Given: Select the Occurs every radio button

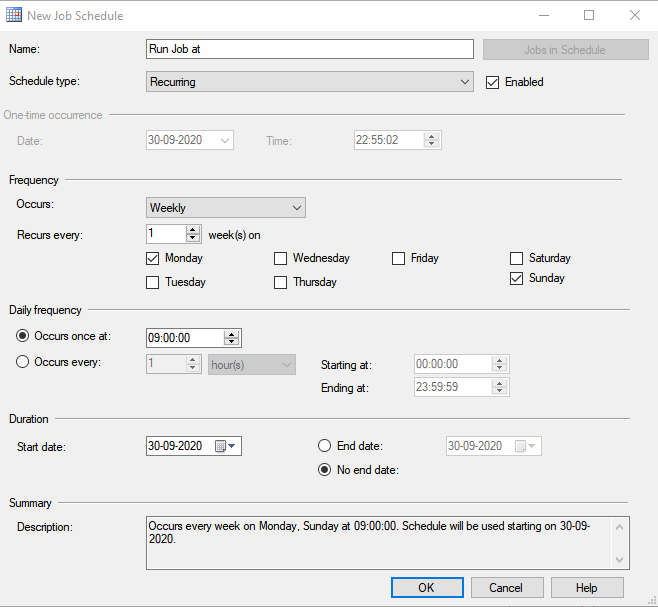Looking at the screenshot, I should click(22, 362).
